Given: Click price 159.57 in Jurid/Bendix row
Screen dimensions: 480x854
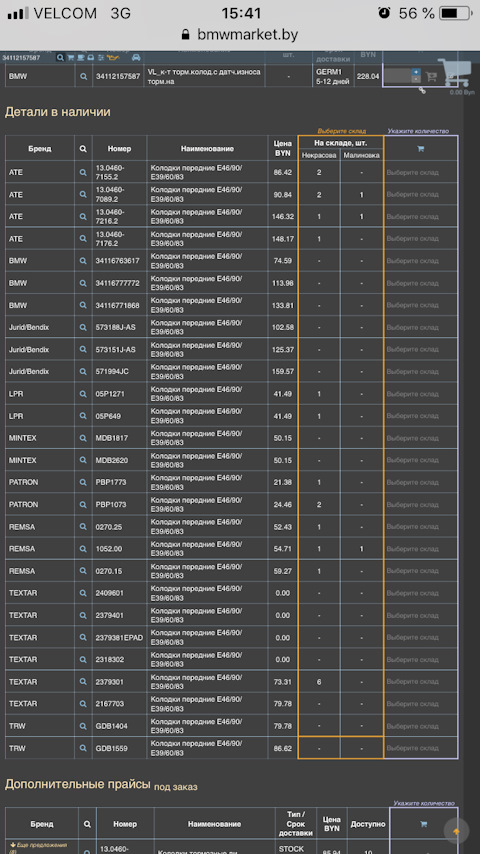Looking at the screenshot, I should click(283, 371).
